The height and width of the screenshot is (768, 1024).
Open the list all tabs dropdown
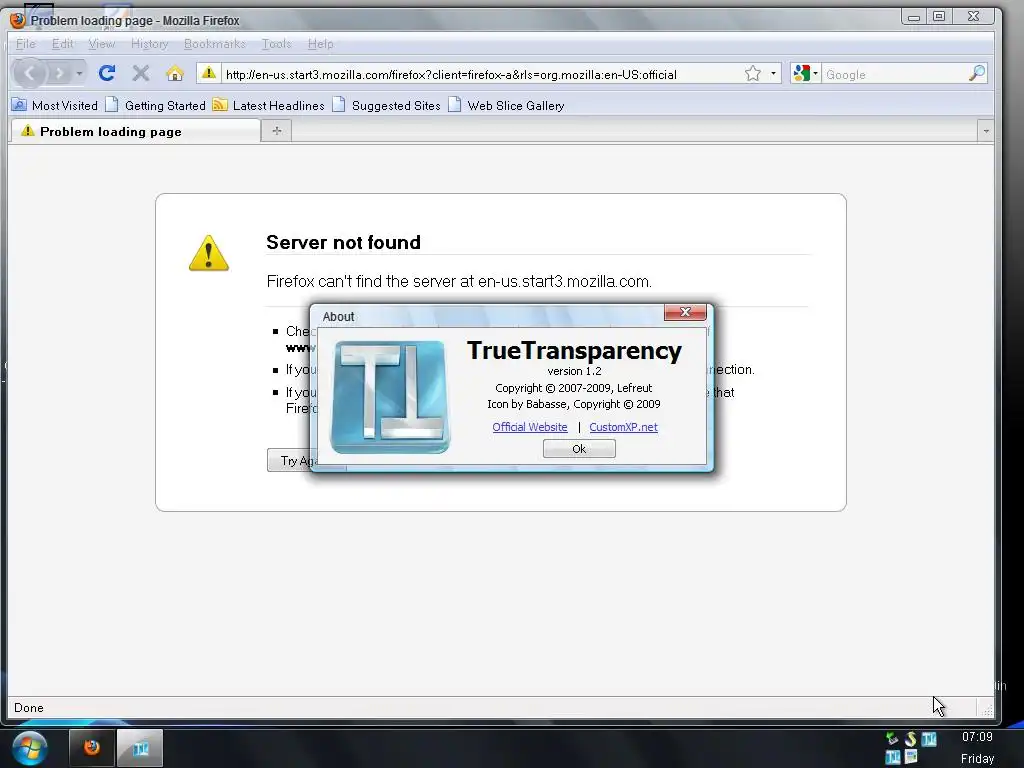click(985, 131)
